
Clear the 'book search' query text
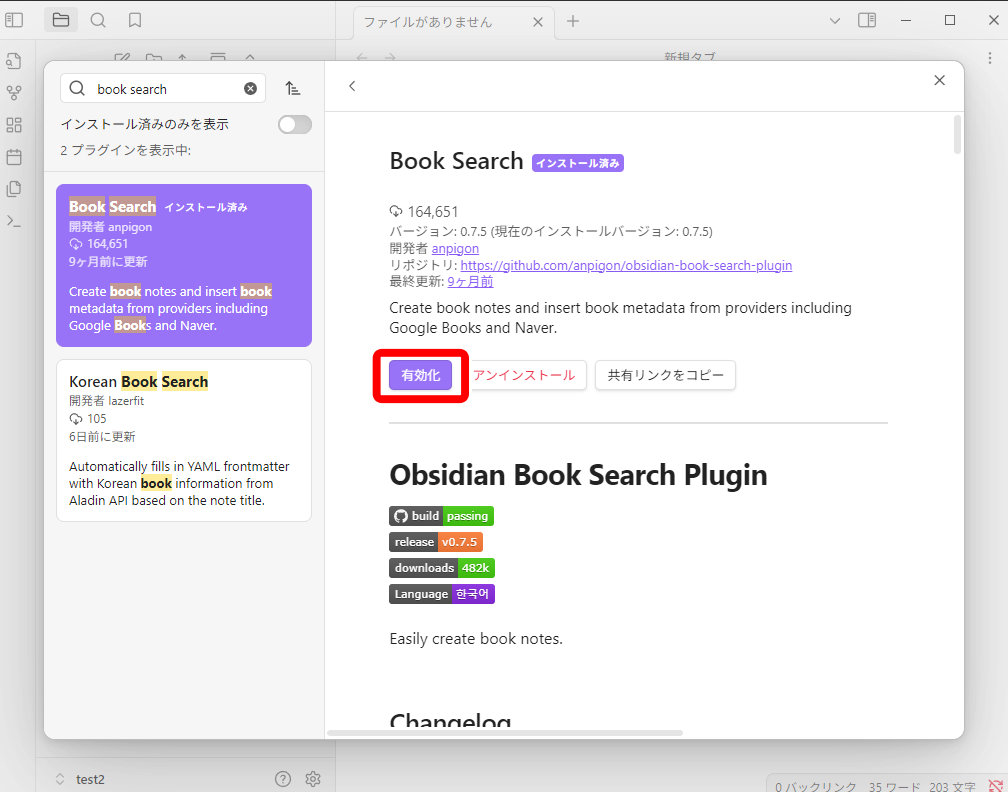tap(251, 89)
